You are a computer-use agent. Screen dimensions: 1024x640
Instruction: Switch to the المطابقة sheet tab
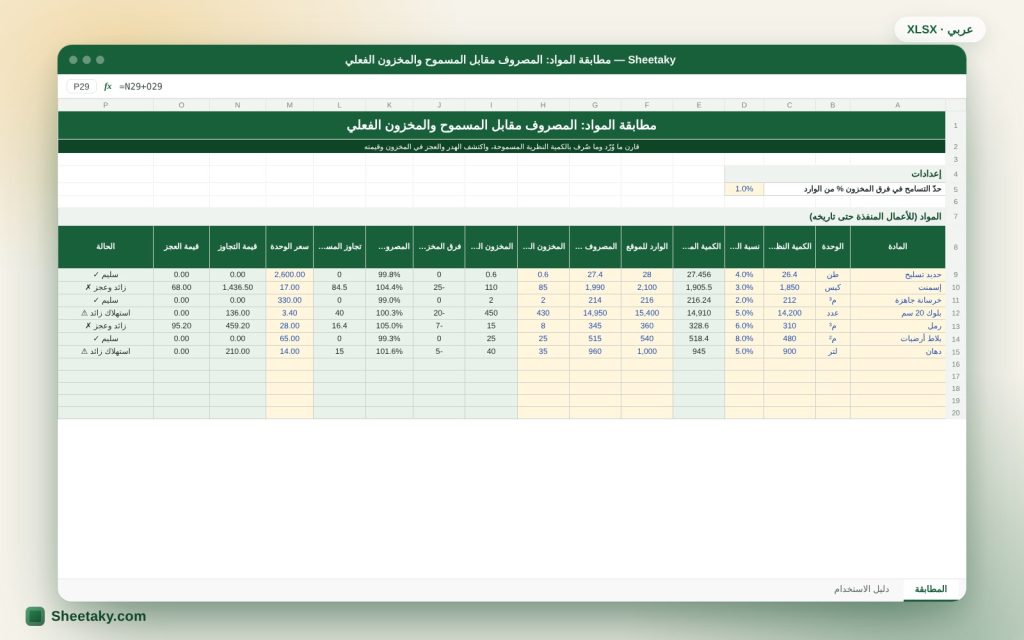tap(931, 589)
